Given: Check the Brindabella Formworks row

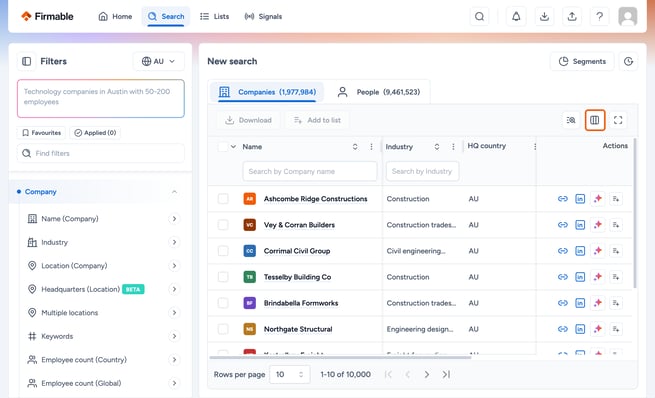Looking at the screenshot, I should click(x=223, y=303).
